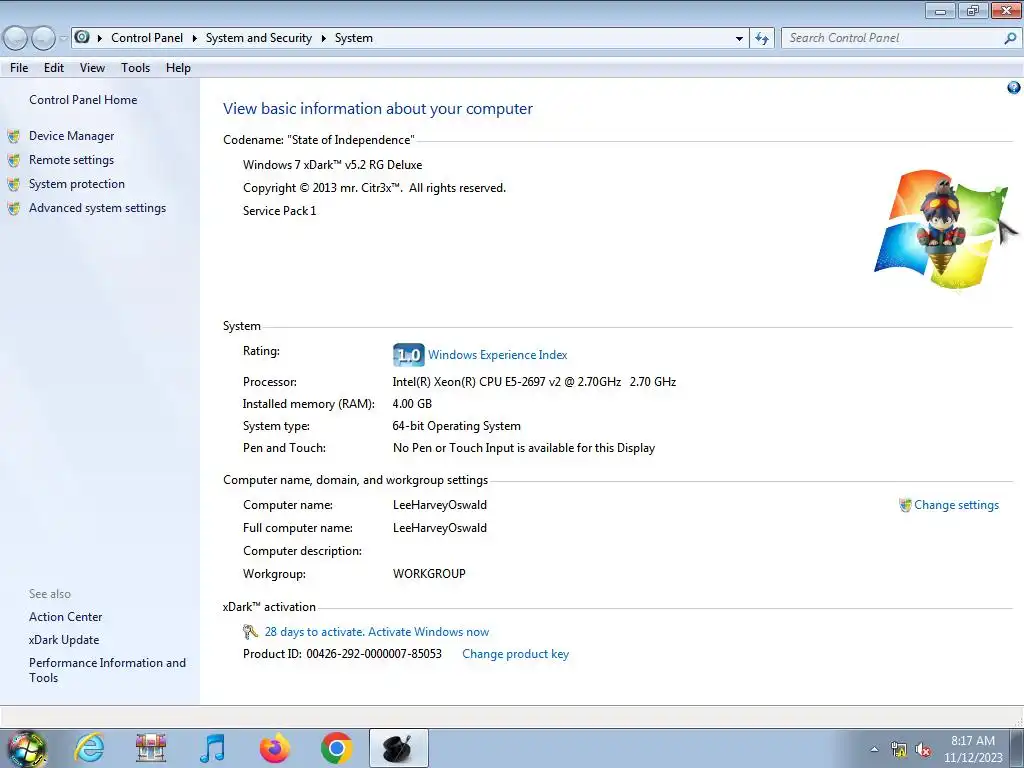
Task: Click the System breadcrumb in address bar
Action: click(x=354, y=38)
